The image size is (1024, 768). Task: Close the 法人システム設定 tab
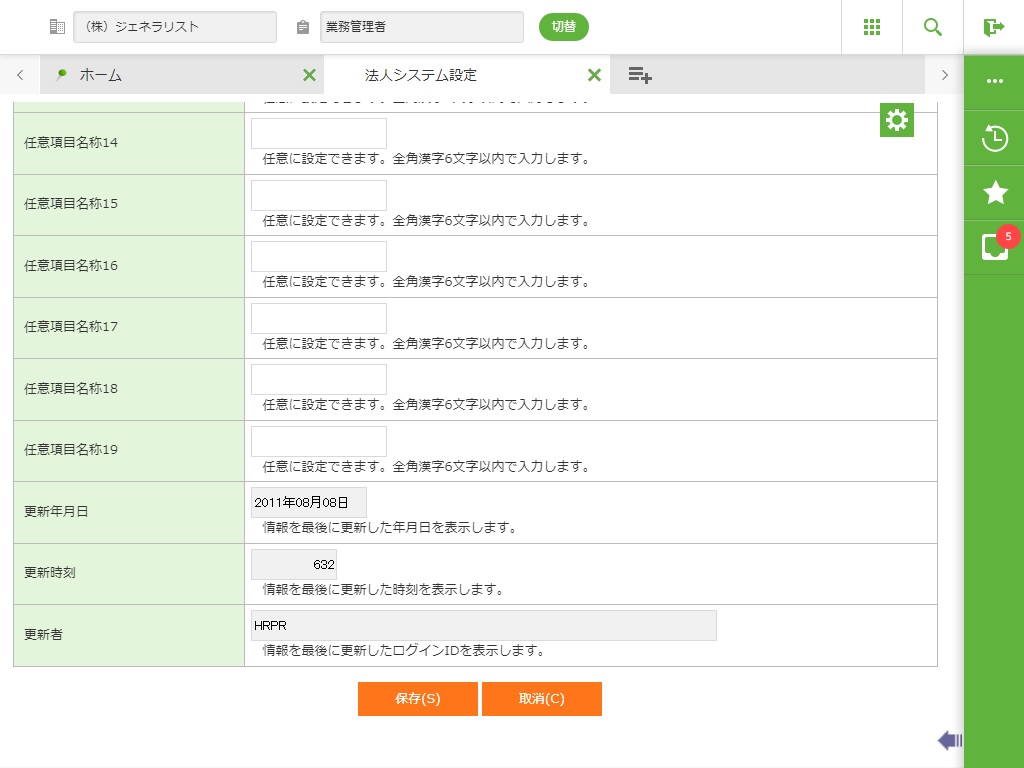594,75
